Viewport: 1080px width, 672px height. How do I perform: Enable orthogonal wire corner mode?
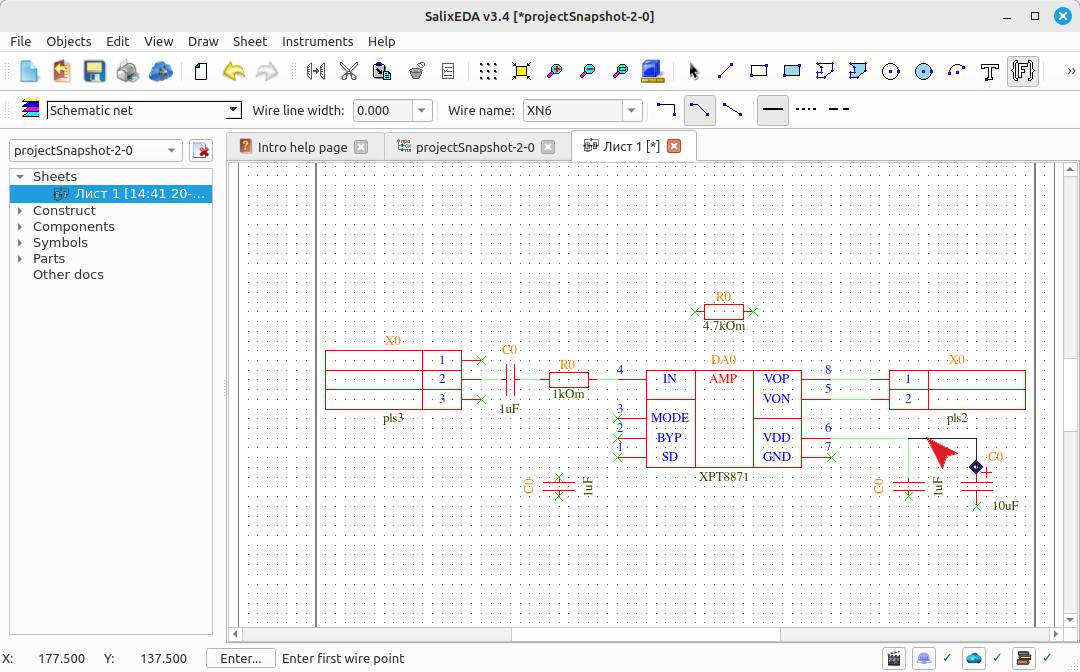point(666,109)
